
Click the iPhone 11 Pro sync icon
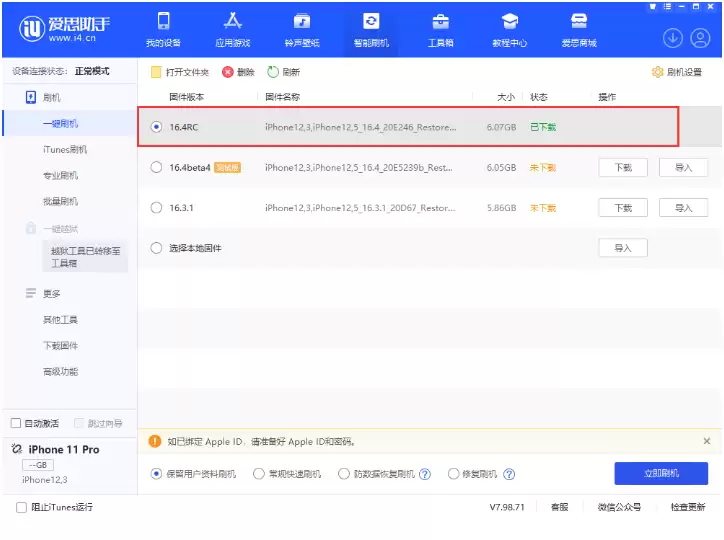[17, 449]
